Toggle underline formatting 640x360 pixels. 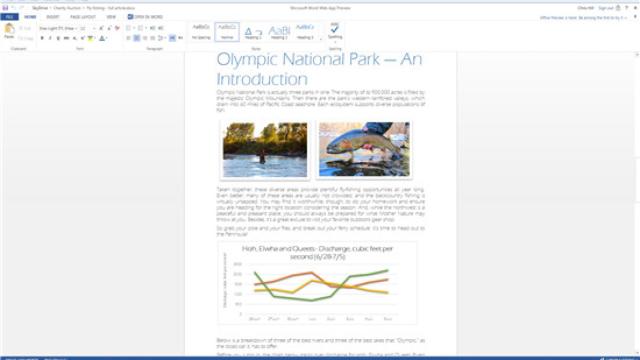58,38
